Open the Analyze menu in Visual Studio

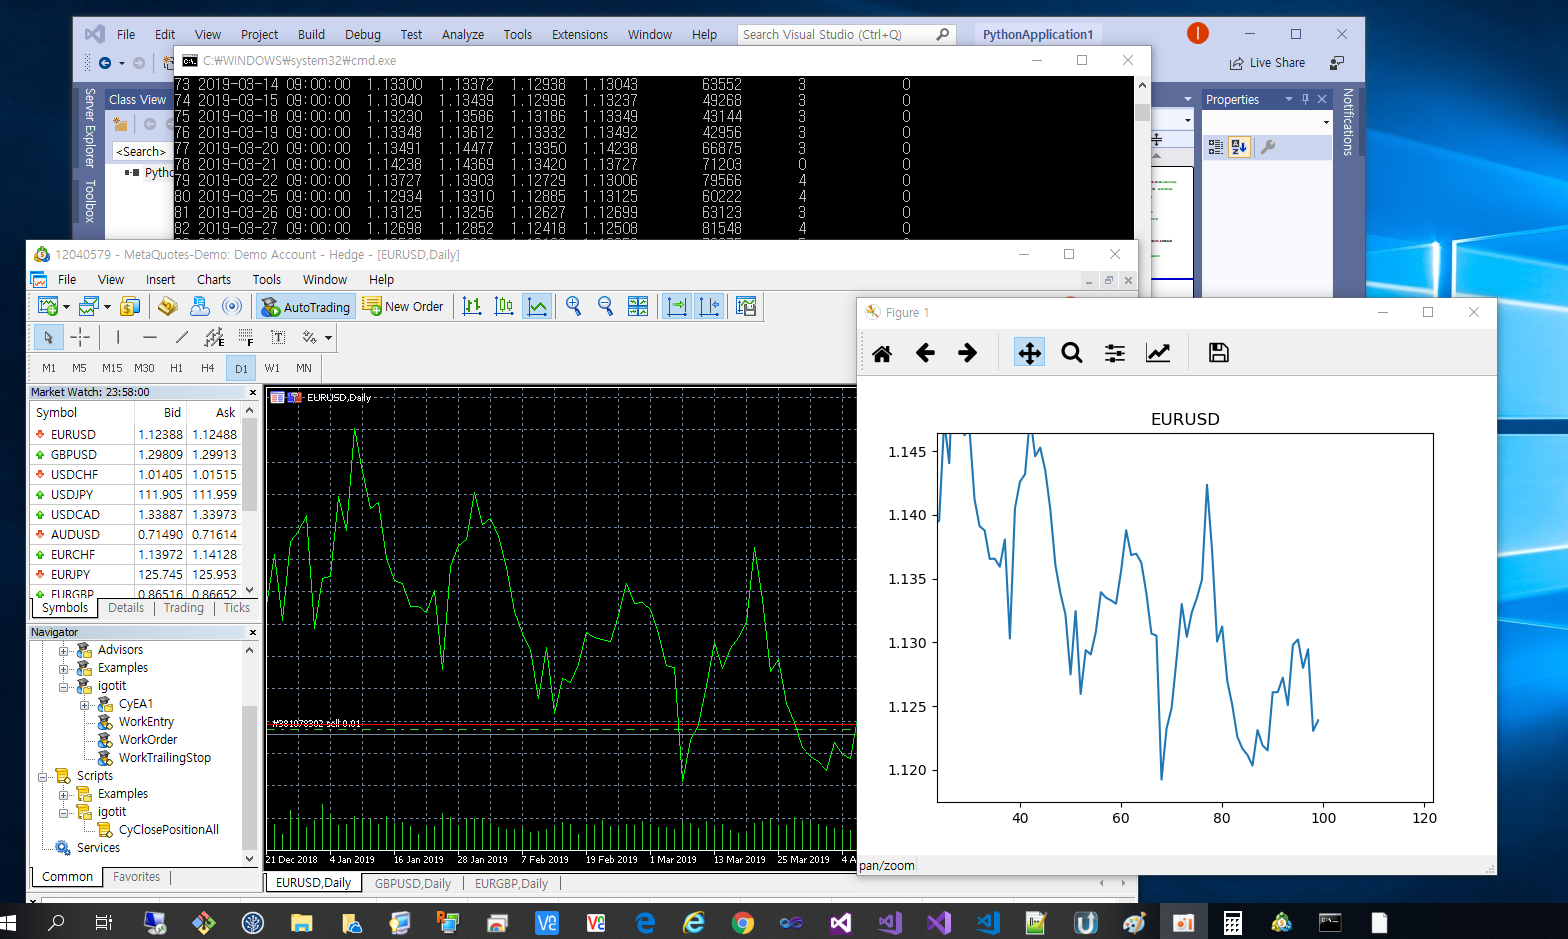point(463,35)
